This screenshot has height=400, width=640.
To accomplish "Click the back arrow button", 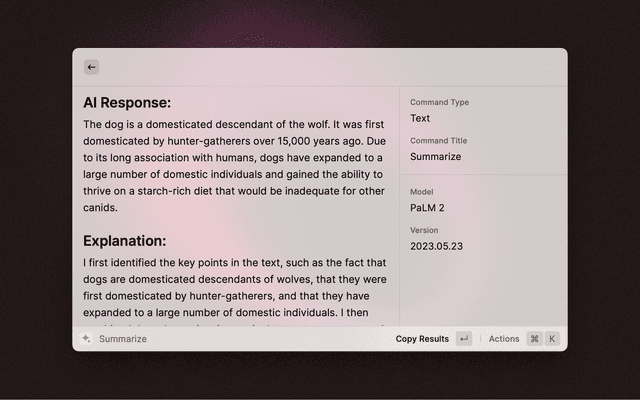I will click(92, 67).
